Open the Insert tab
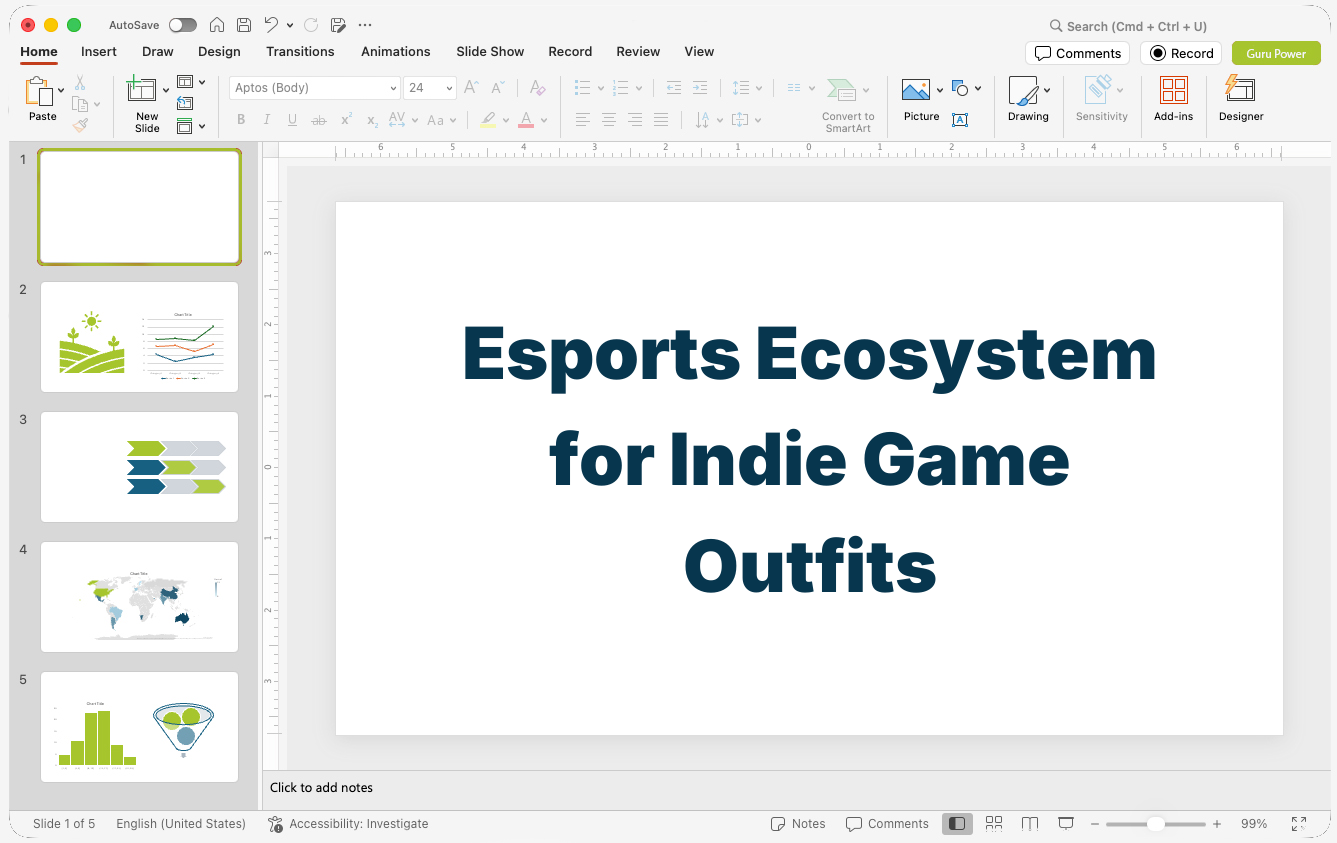 [99, 51]
